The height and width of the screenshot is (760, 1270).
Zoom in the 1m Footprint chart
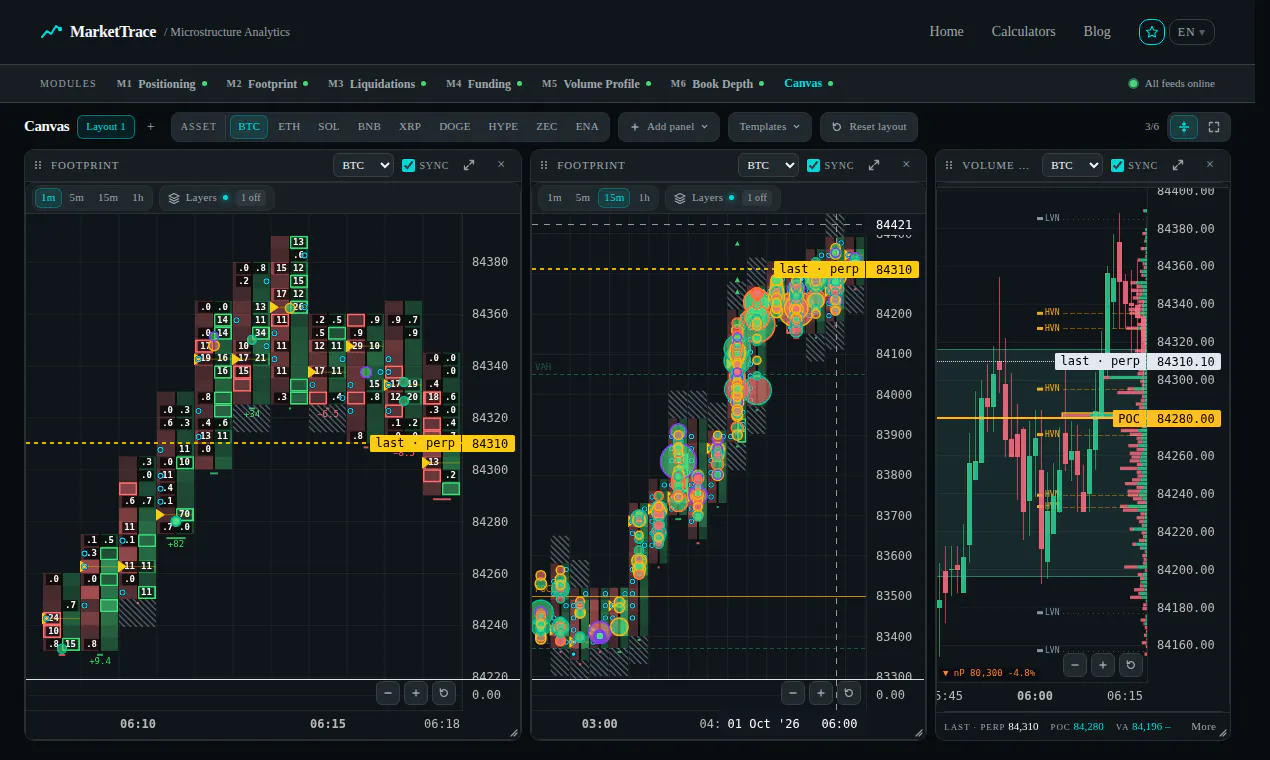coord(417,692)
